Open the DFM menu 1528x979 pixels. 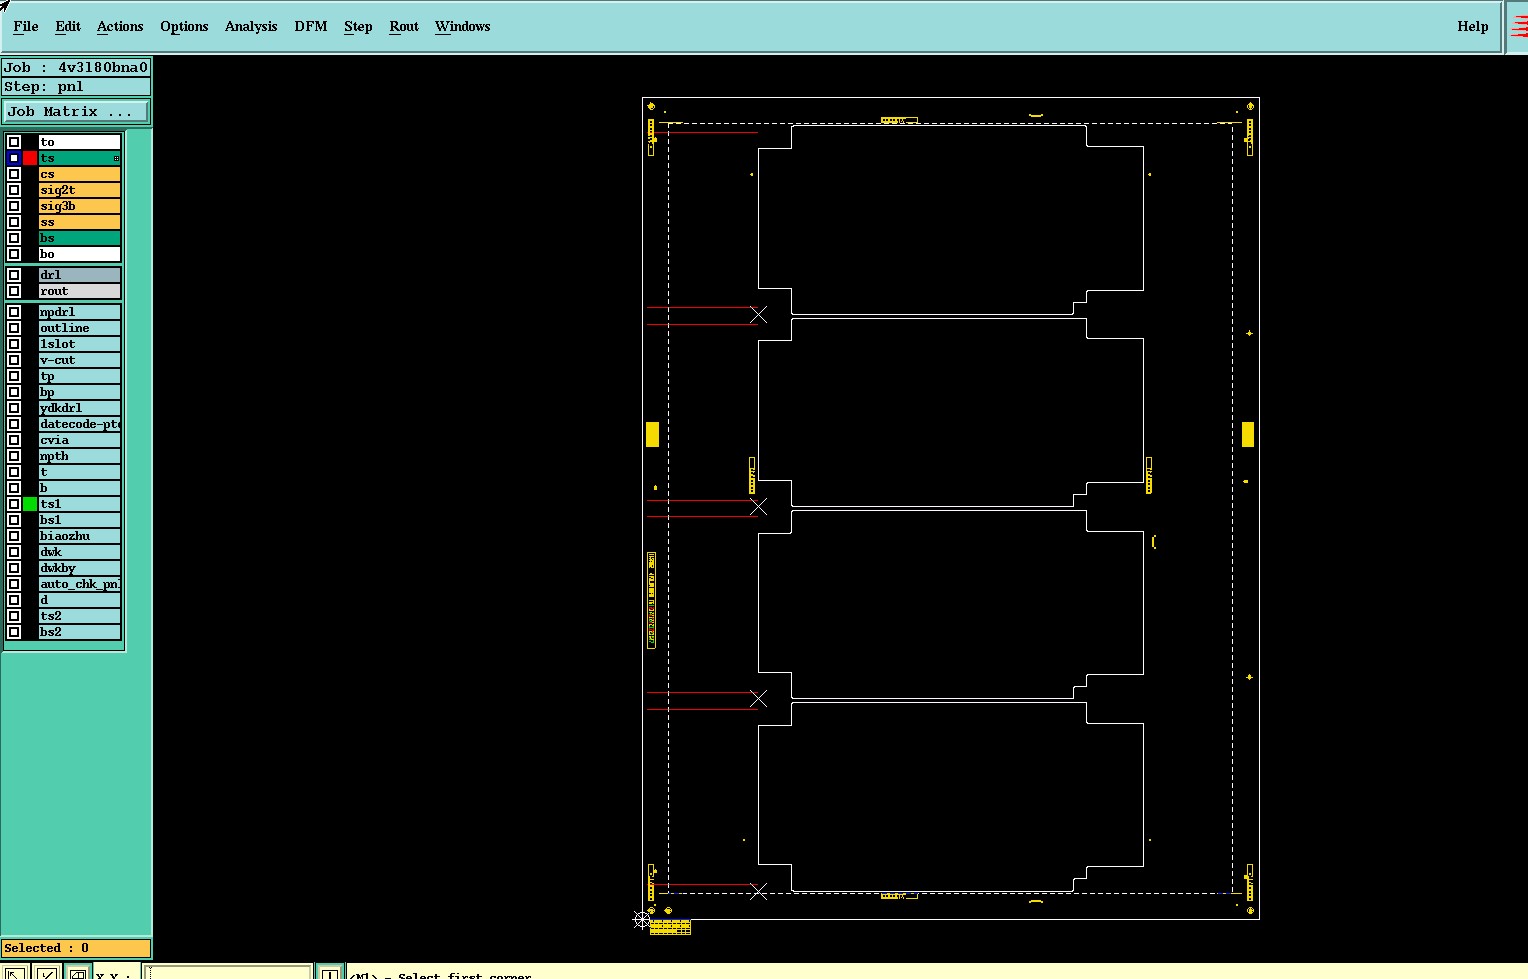point(311,27)
